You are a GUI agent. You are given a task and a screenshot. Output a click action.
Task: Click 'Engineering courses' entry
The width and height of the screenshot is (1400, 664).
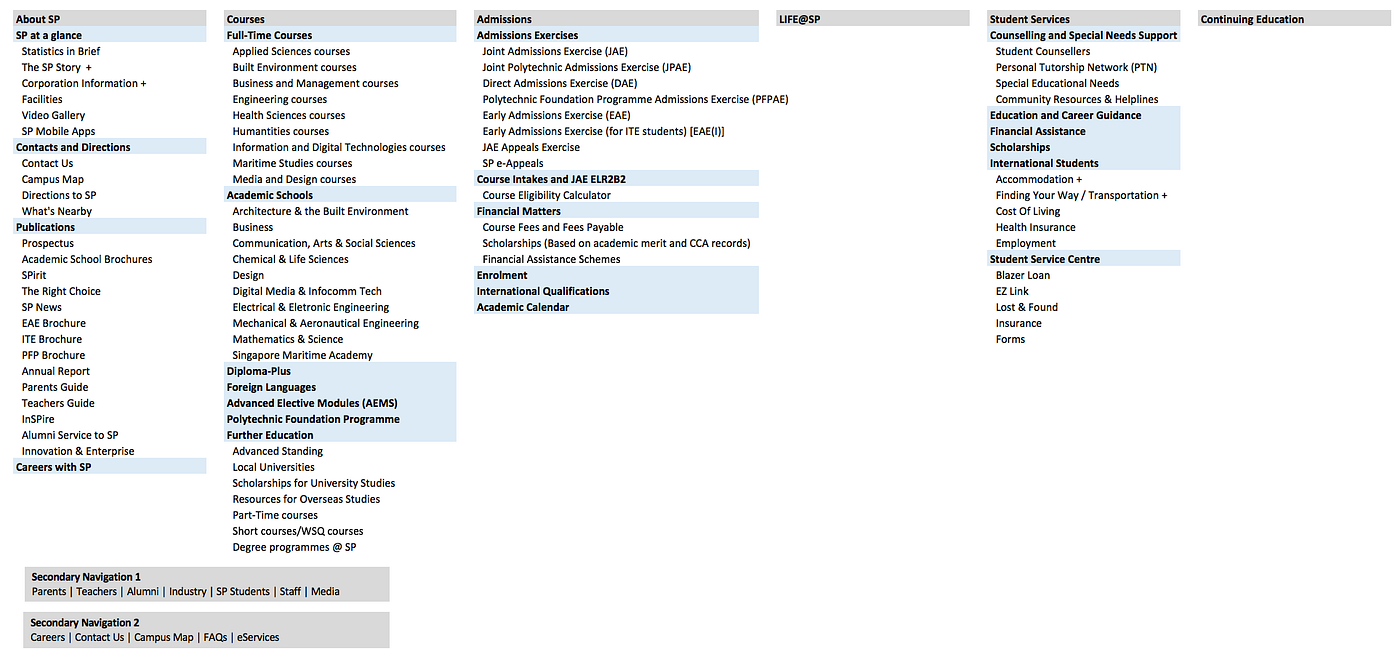(x=280, y=99)
